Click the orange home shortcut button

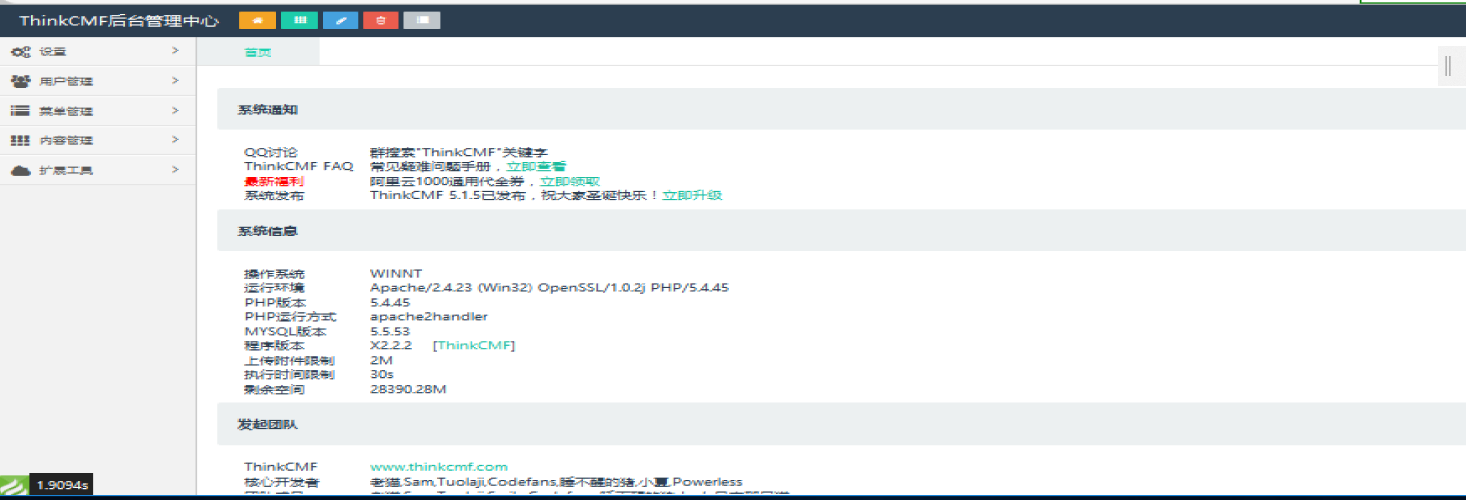click(x=258, y=20)
